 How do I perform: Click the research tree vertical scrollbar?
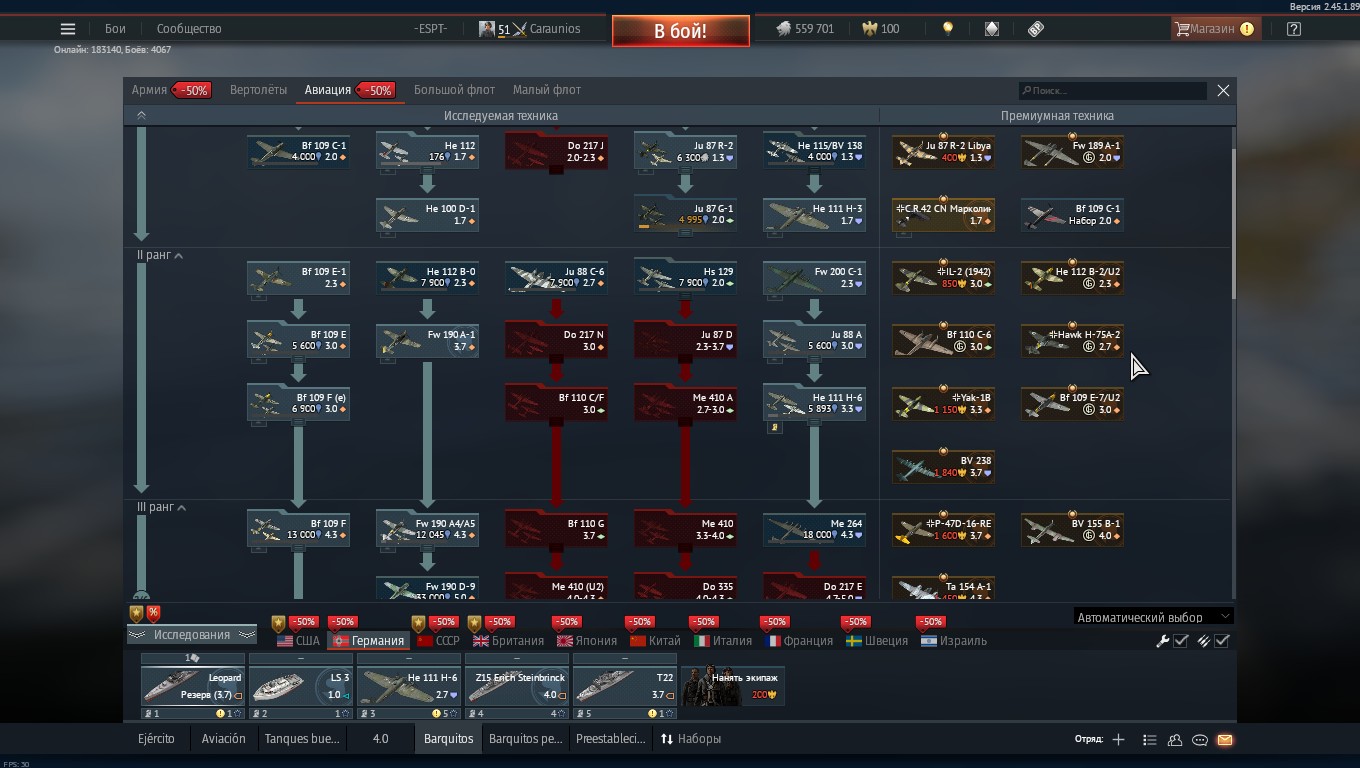(x=1232, y=224)
